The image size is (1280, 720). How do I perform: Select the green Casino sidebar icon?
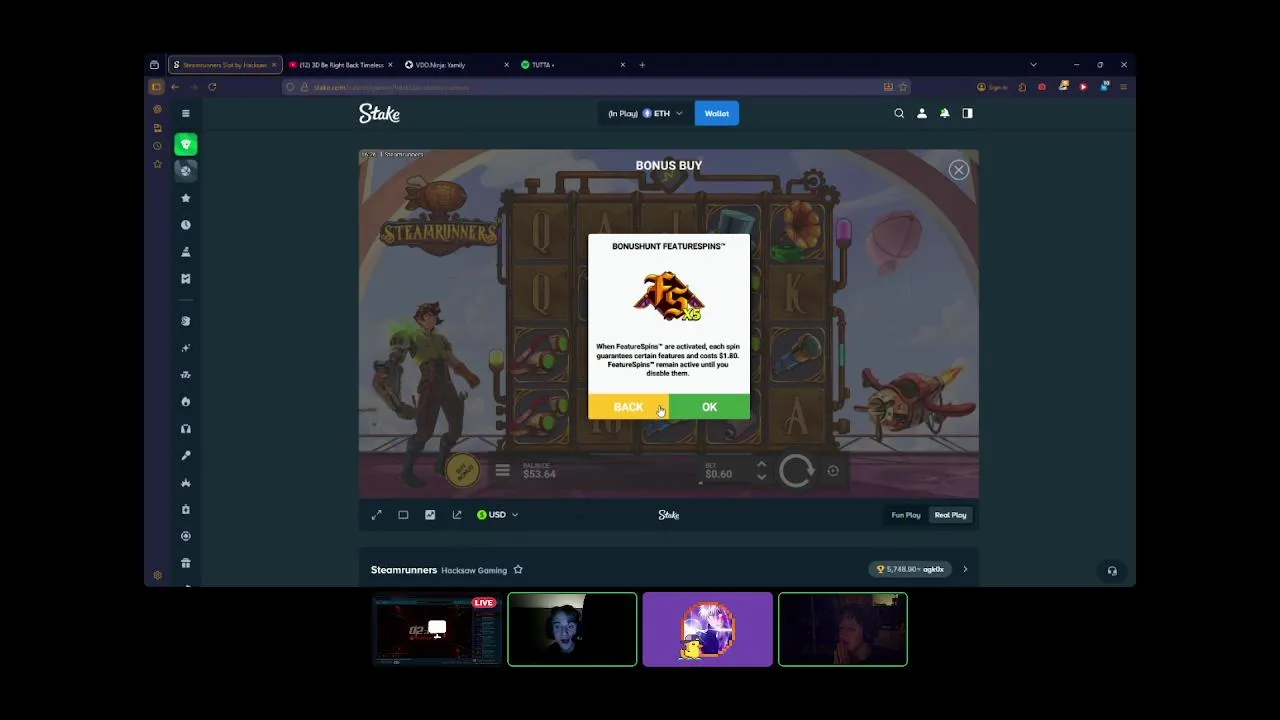185,144
